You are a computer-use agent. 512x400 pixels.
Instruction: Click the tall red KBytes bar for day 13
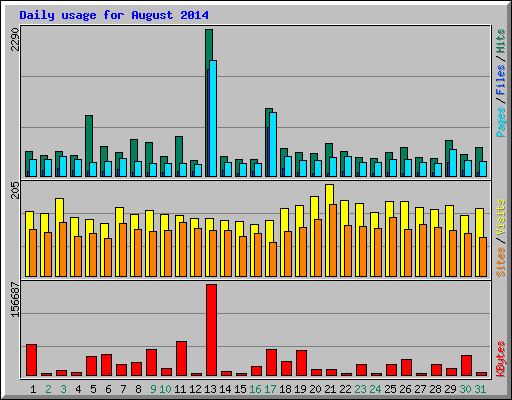click(x=211, y=330)
